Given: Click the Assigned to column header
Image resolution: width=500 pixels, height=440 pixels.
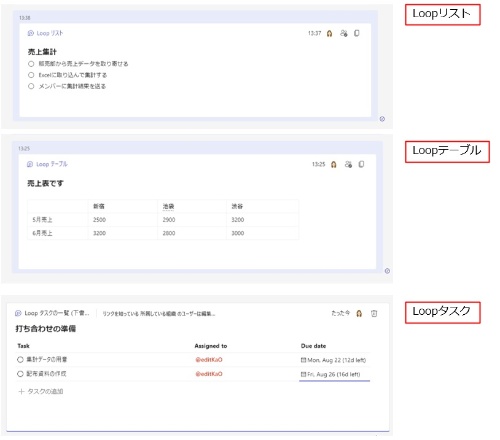Looking at the screenshot, I should 211,346.
